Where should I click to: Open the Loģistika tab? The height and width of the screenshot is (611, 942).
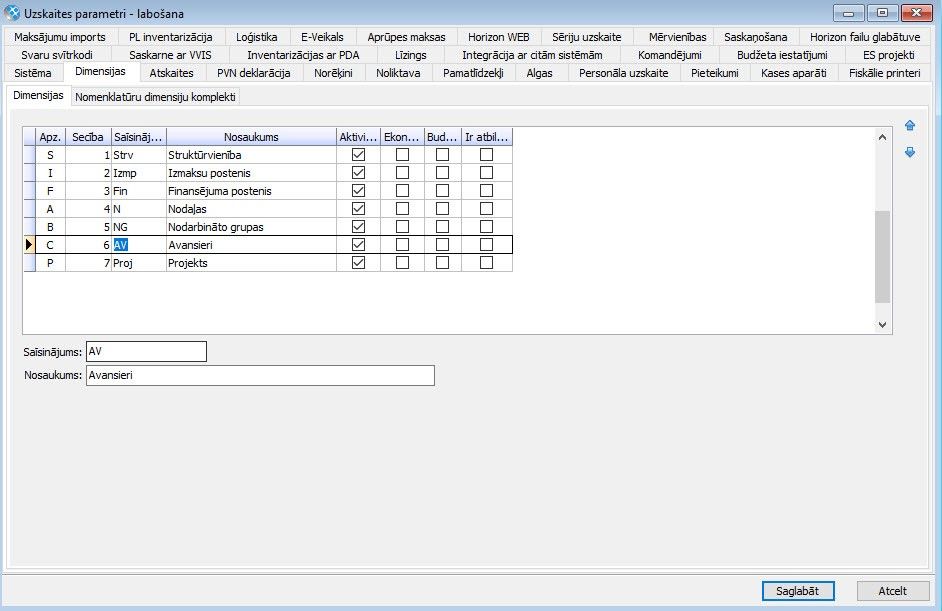point(257,37)
